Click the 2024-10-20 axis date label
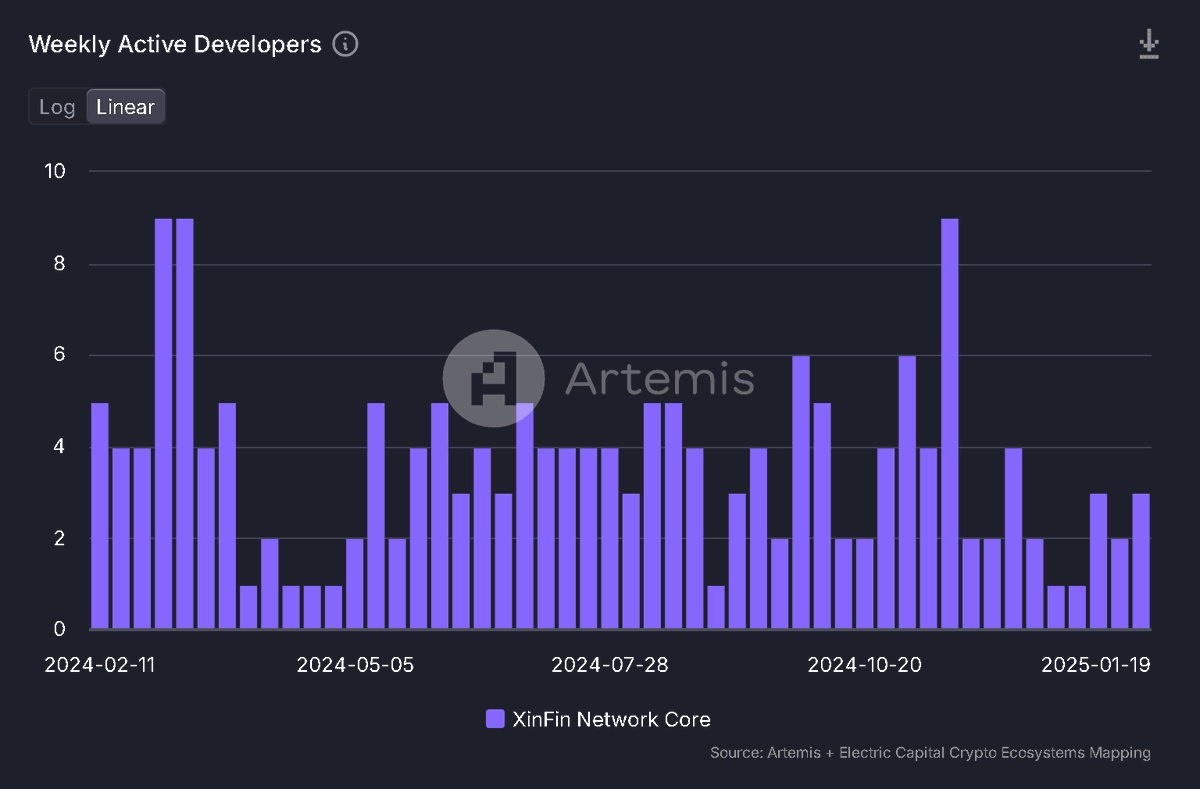Screen dimensions: 1200x789 click(864, 665)
